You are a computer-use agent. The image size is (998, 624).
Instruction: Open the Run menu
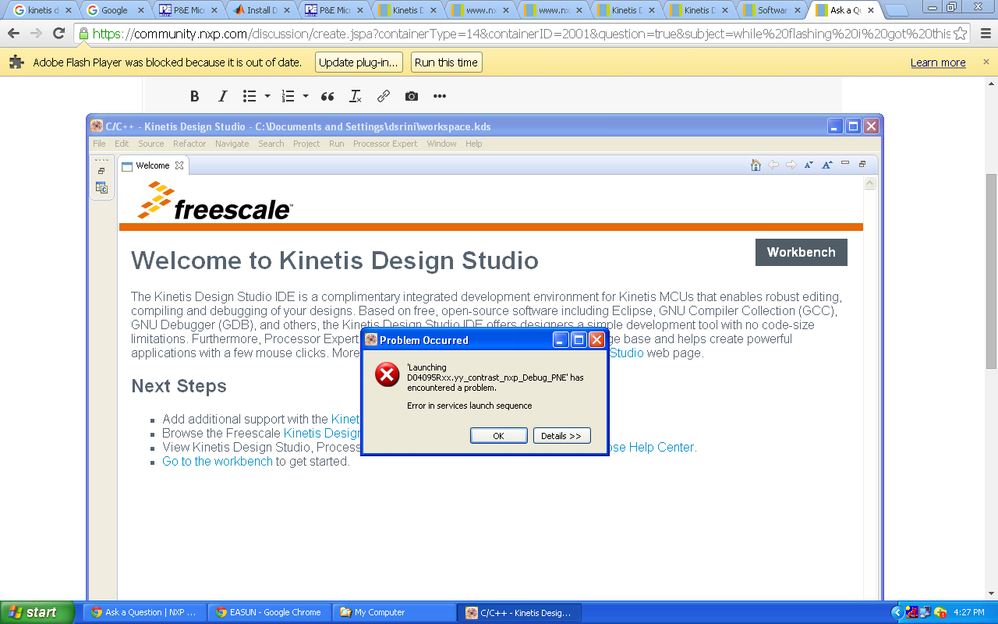point(336,144)
